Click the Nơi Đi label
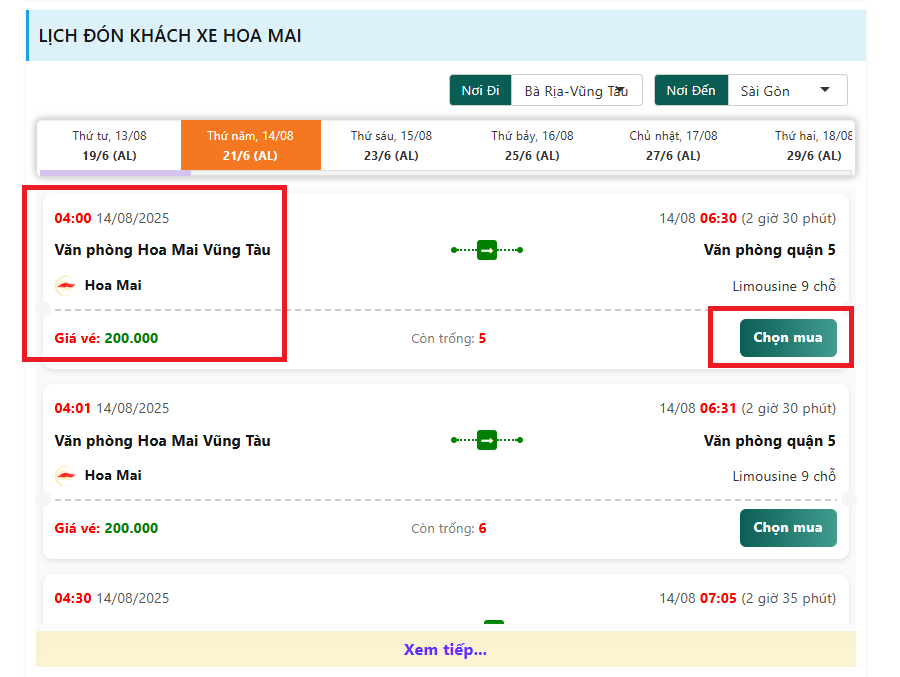900x677 pixels. 480,91
